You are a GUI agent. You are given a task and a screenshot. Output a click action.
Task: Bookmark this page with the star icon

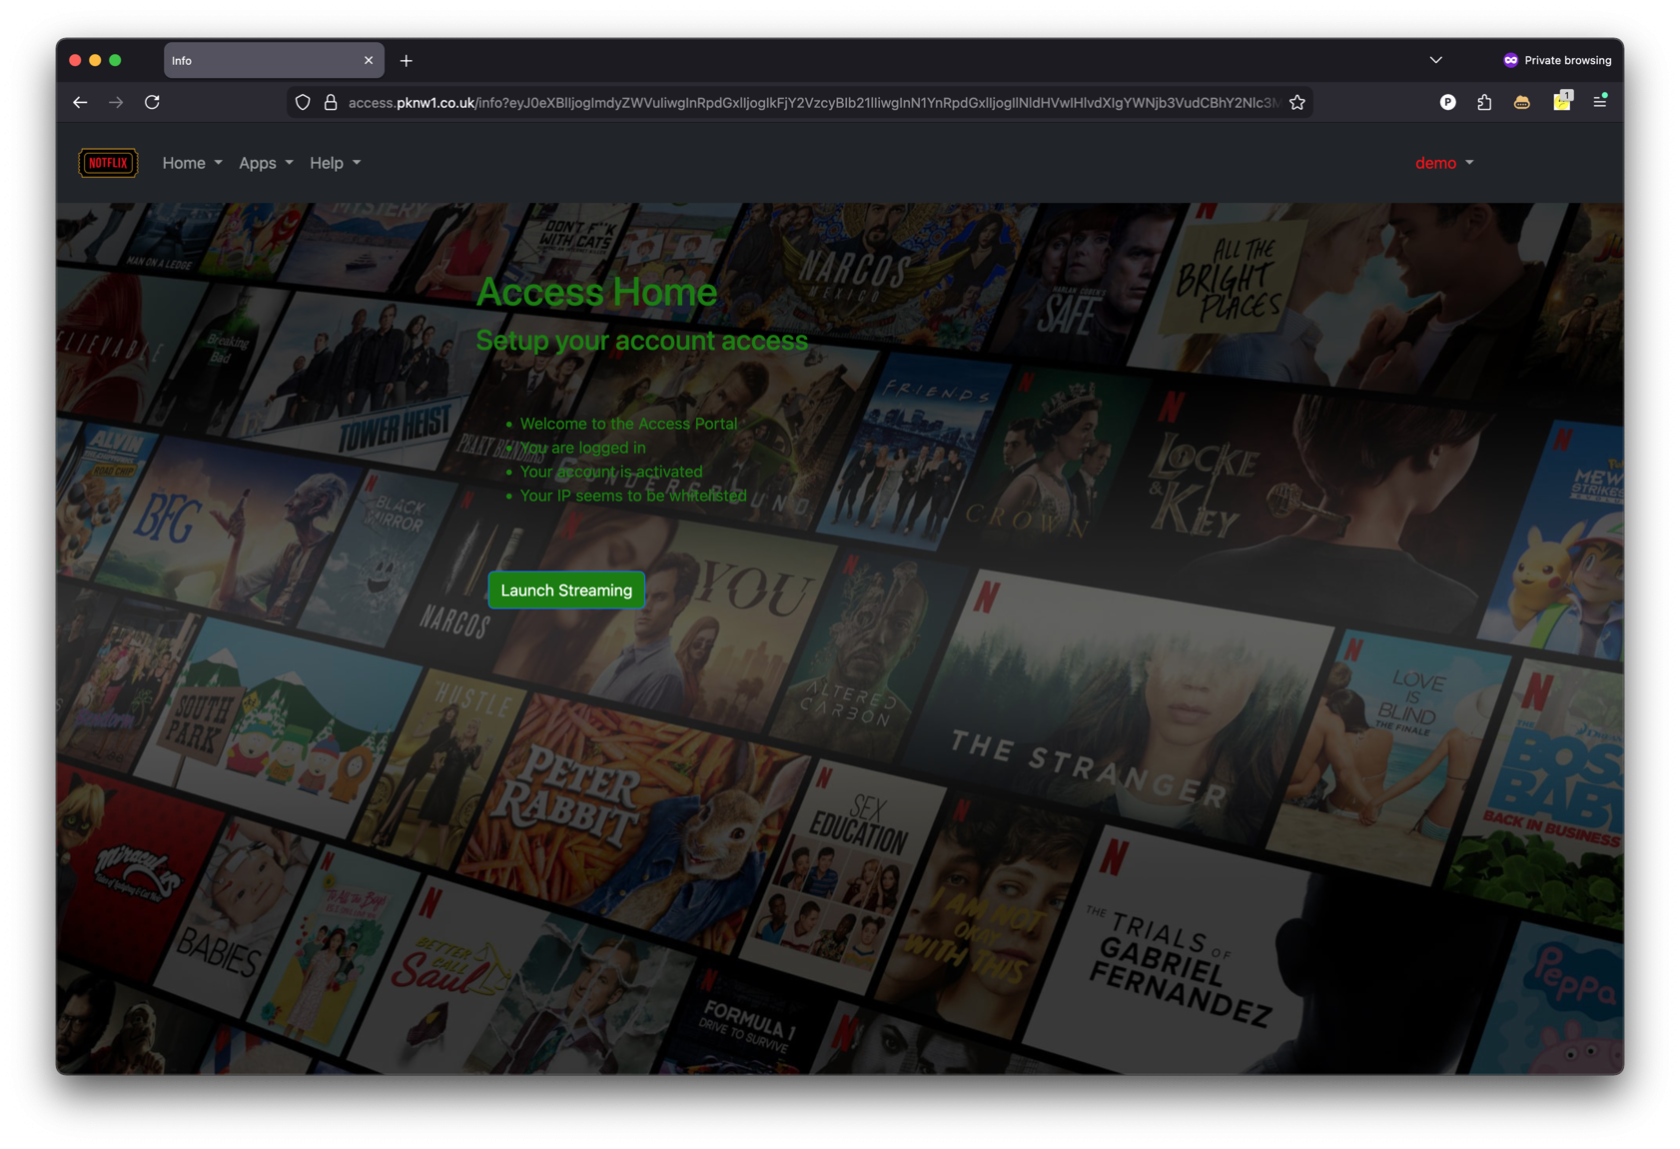1297,102
